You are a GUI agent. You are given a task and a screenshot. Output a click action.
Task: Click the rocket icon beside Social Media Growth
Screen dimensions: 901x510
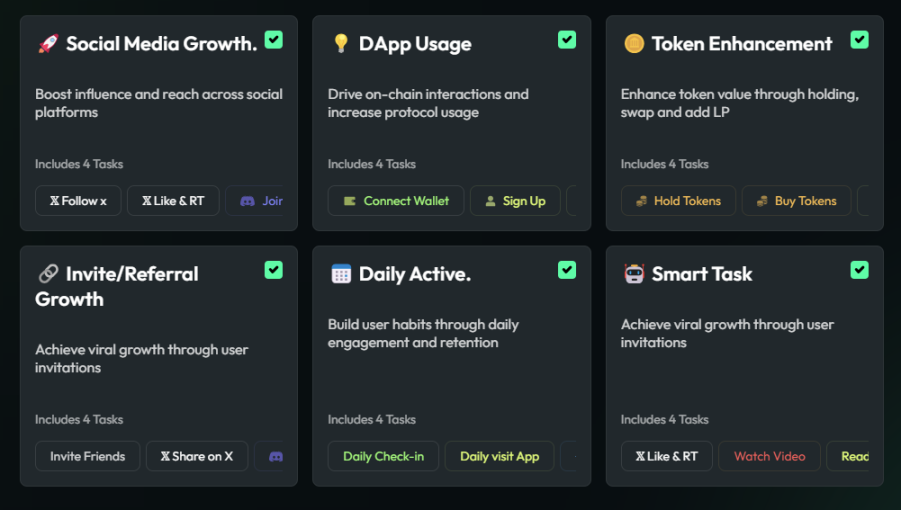[47, 44]
